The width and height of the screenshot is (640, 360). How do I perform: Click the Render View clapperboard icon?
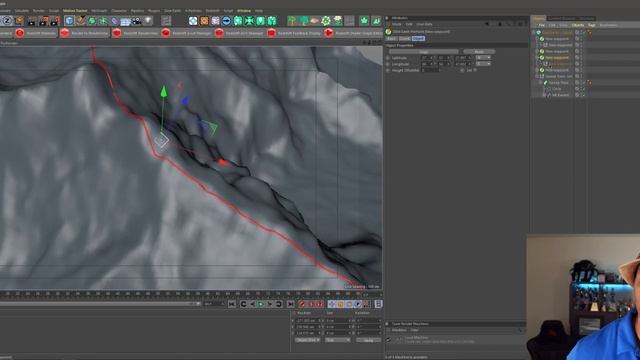32,21
